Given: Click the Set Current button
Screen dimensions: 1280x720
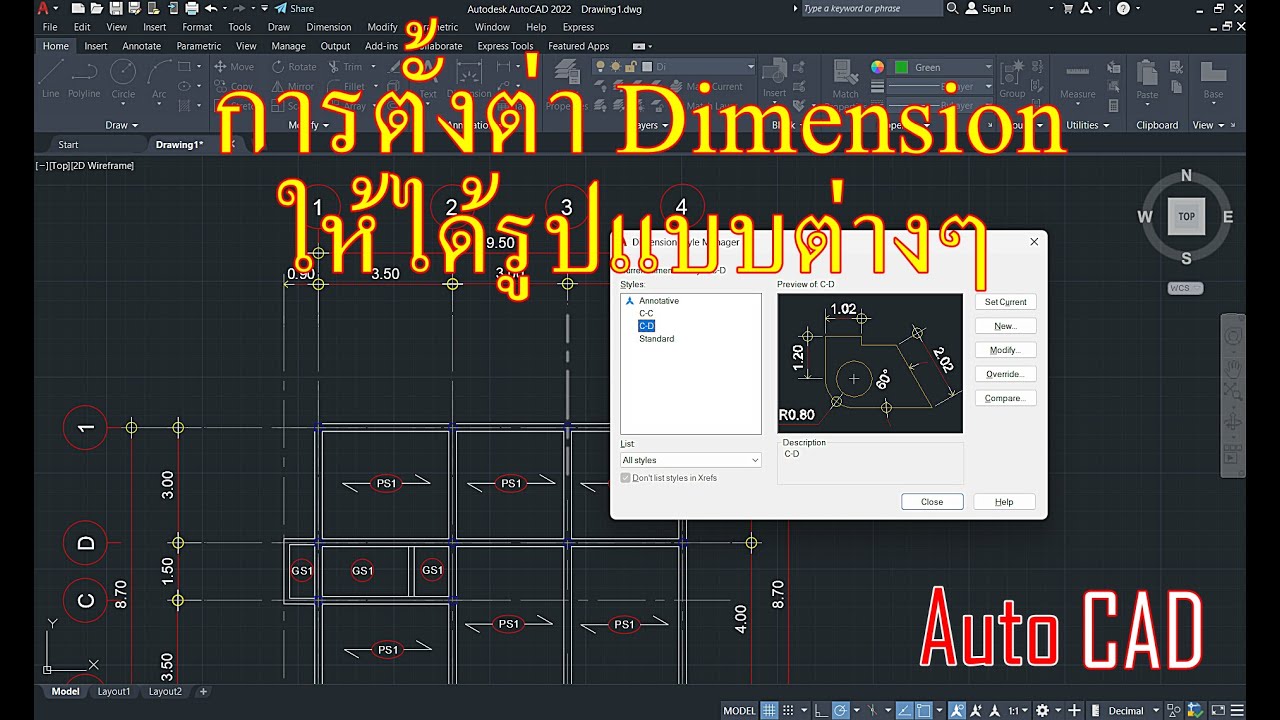Looking at the screenshot, I should [x=1005, y=302].
